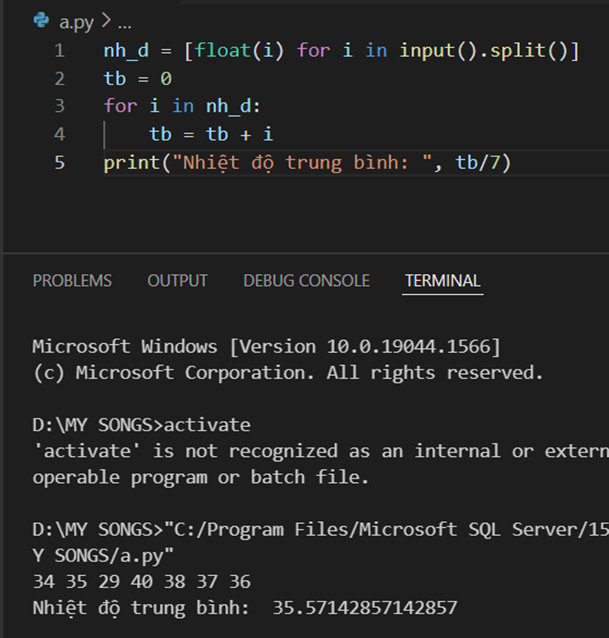Click the terminal input line '34 35 29 40'
Image resolution: width=609 pixels, height=638 pixels.
[x=141, y=581]
